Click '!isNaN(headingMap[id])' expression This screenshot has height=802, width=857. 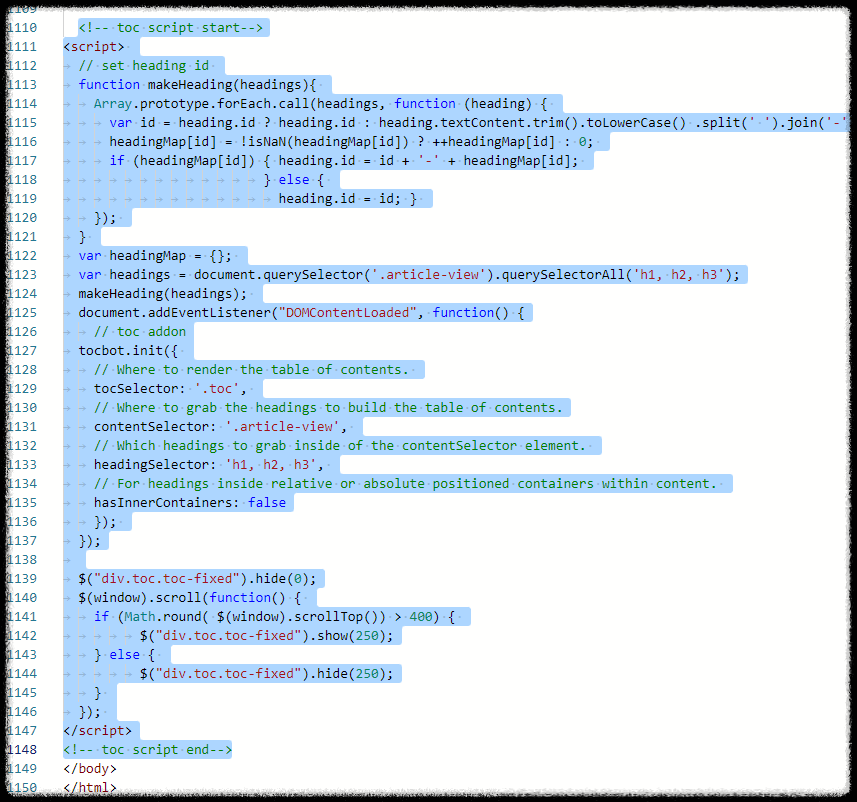pyautogui.click(x=324, y=142)
